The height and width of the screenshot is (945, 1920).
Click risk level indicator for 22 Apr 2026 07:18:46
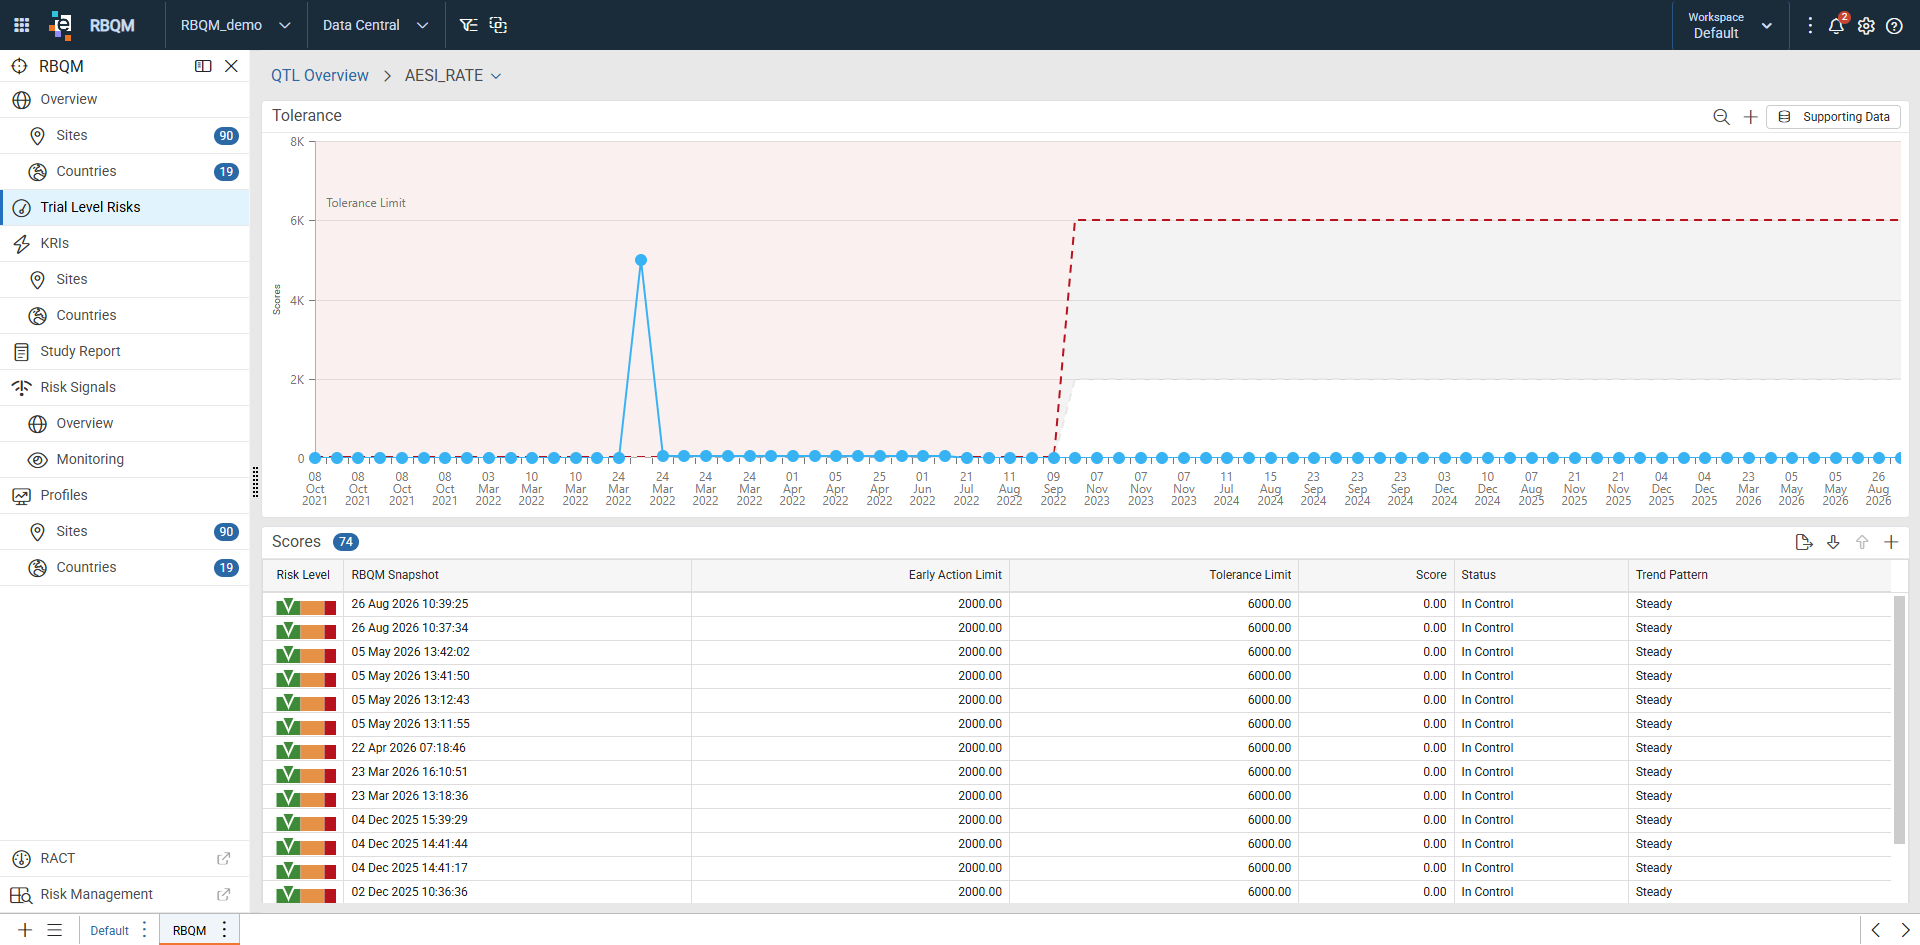[x=306, y=750]
